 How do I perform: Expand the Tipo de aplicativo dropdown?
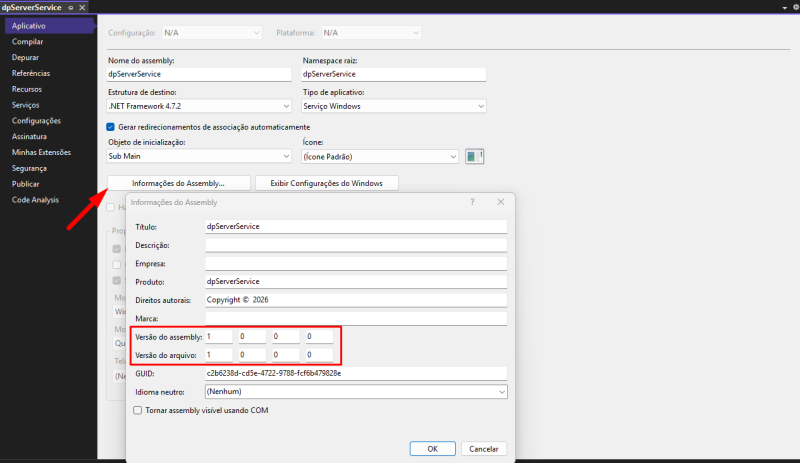(x=393, y=106)
